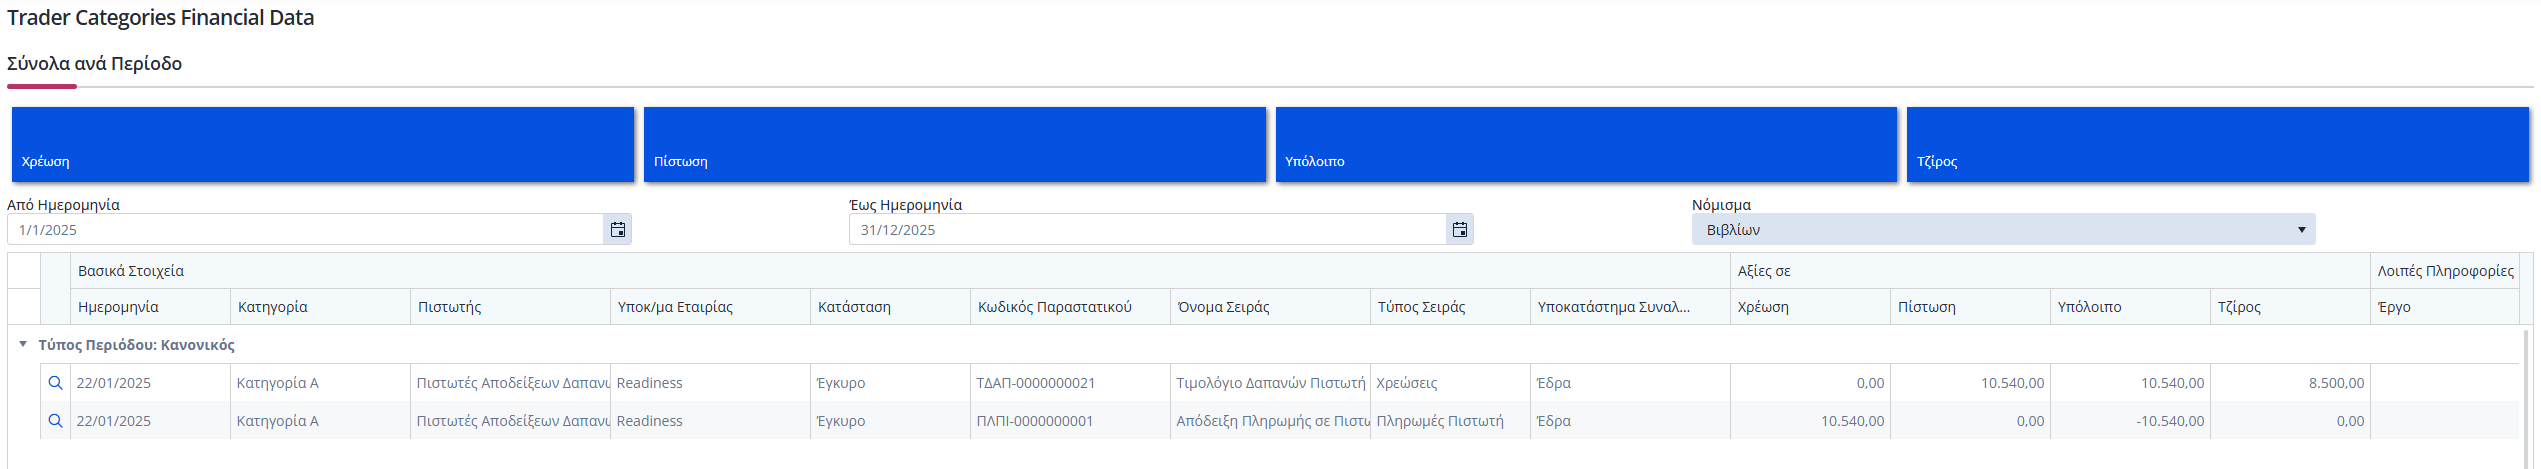The image size is (2541, 469).
Task: Click the Χρέωση summary tile
Action: pyautogui.click(x=323, y=145)
